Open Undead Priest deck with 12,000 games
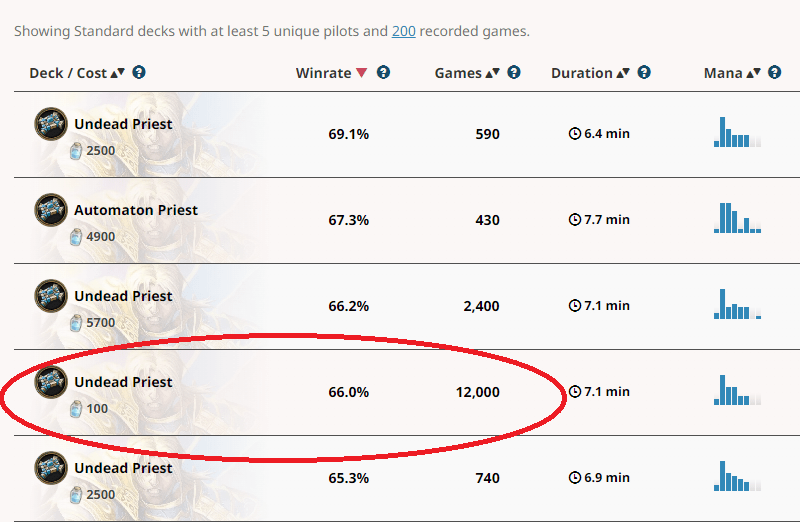This screenshot has width=800, height=522. point(123,382)
